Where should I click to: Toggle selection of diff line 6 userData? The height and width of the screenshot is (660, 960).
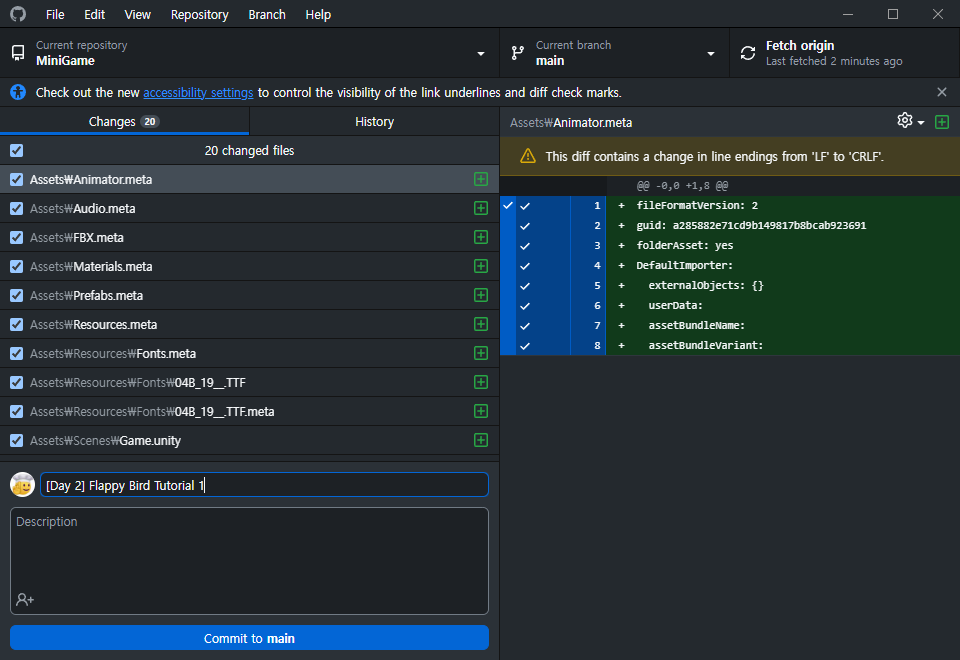[x=525, y=306]
